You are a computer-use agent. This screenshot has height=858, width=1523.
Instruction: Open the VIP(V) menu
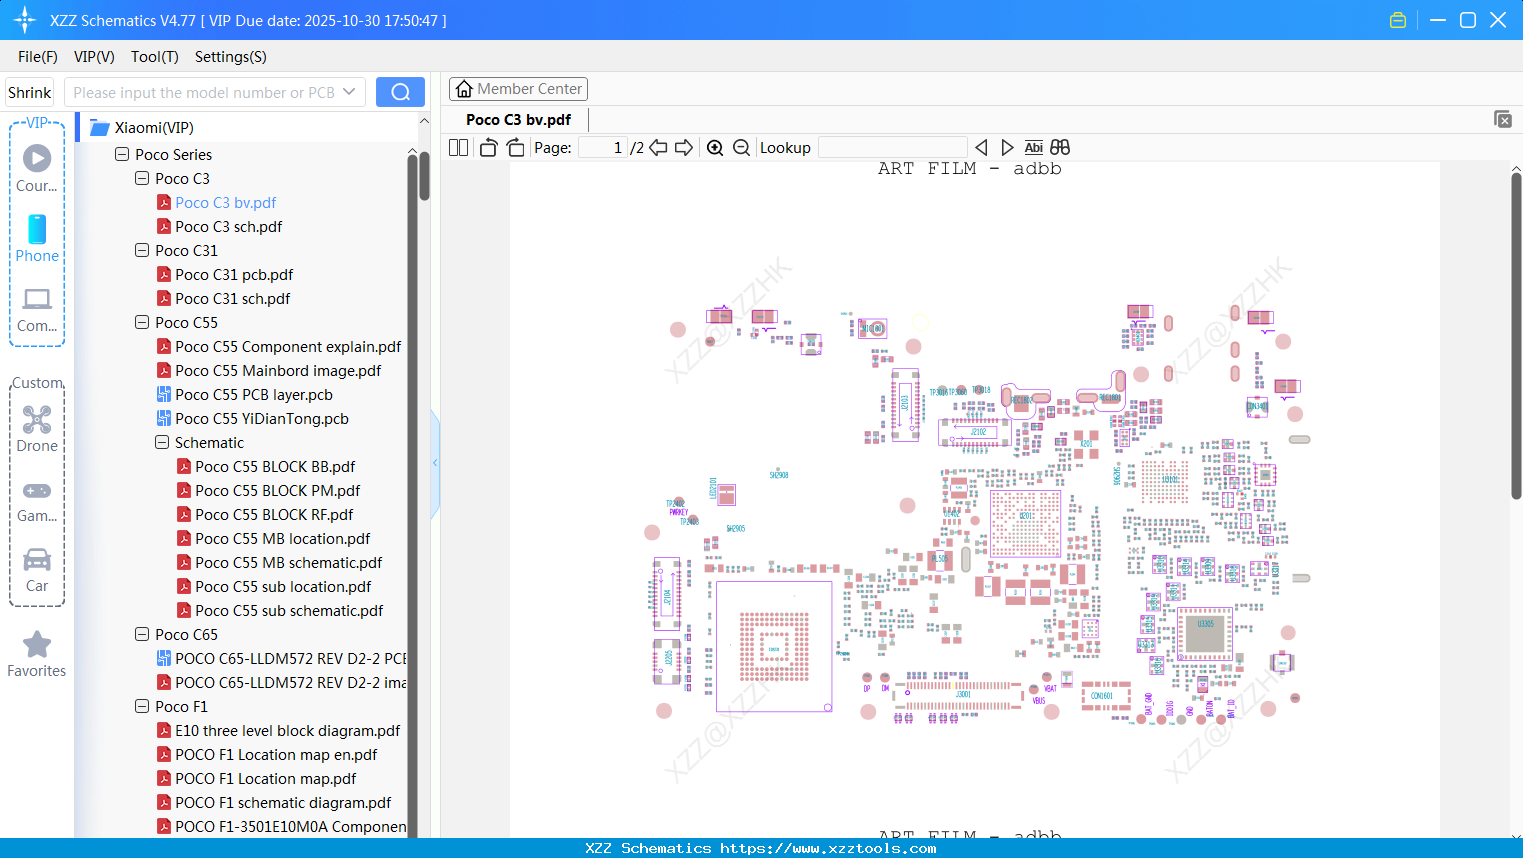(94, 57)
